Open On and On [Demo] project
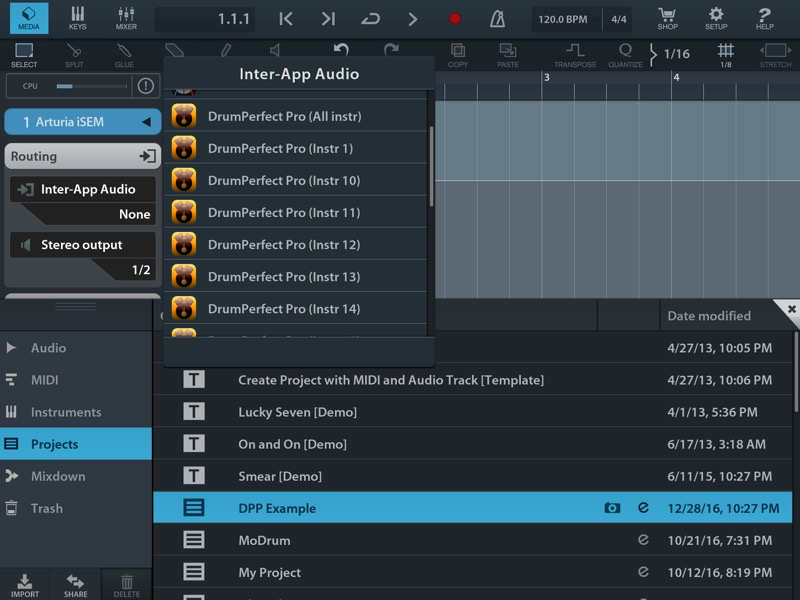This screenshot has width=800, height=600. point(472,444)
